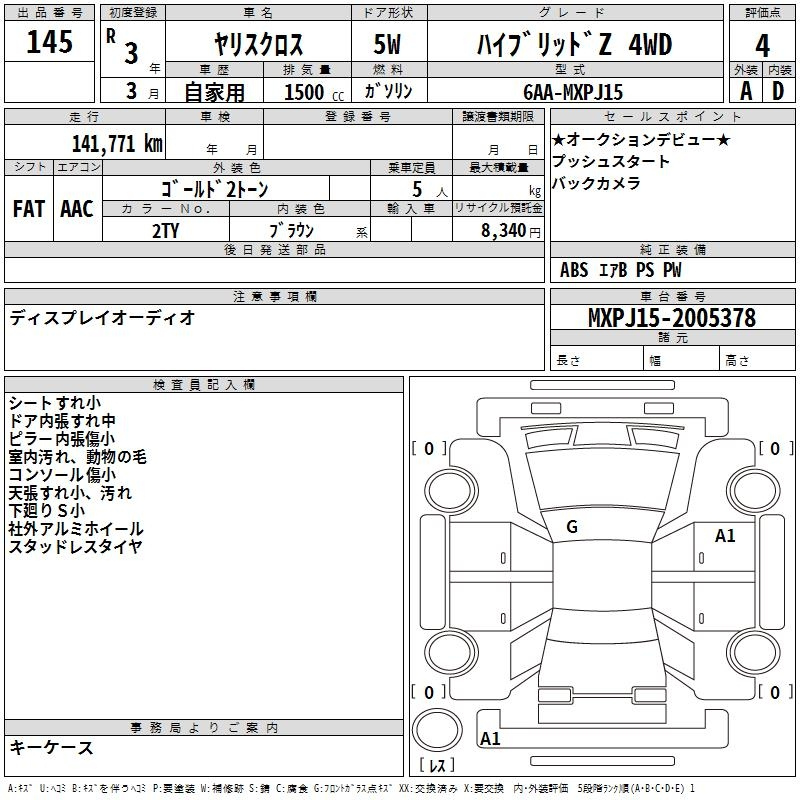The height and width of the screenshot is (800, 800).
Task: Click the evaluation score 4
Action: pos(762,45)
